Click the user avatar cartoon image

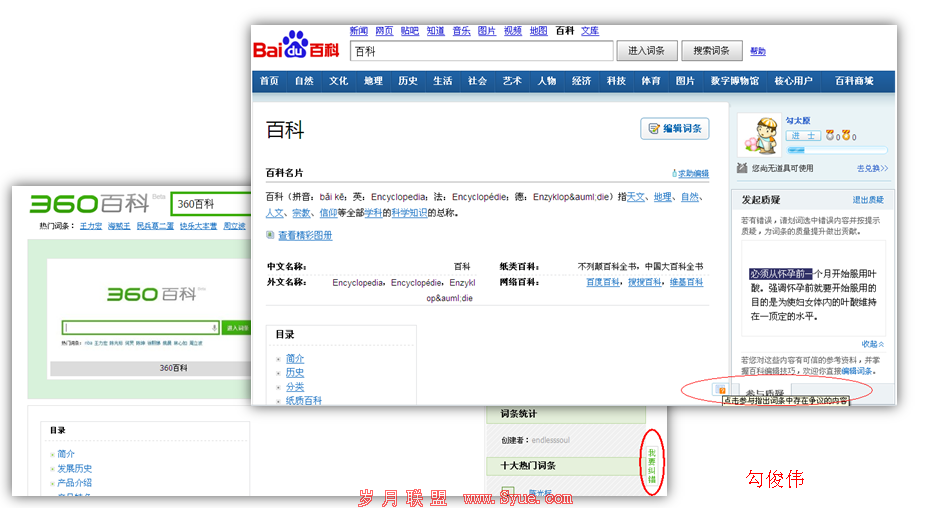click(761, 136)
